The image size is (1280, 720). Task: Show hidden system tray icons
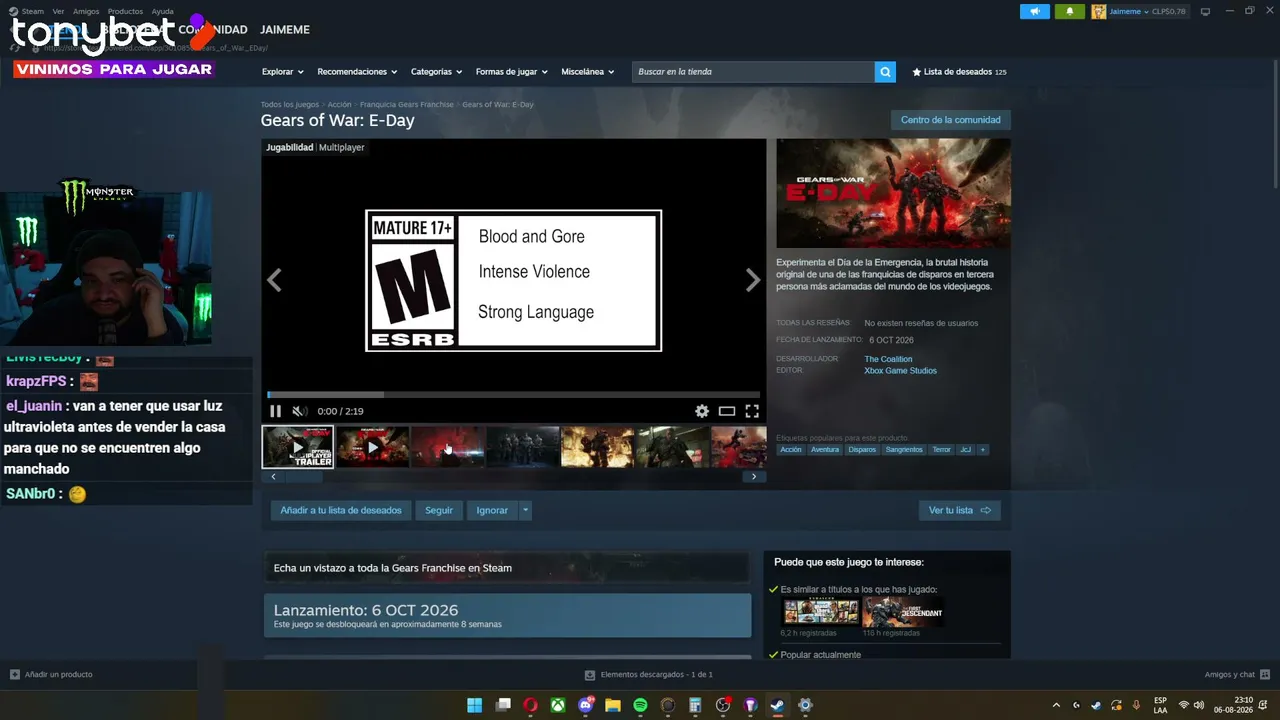[x=1056, y=705]
